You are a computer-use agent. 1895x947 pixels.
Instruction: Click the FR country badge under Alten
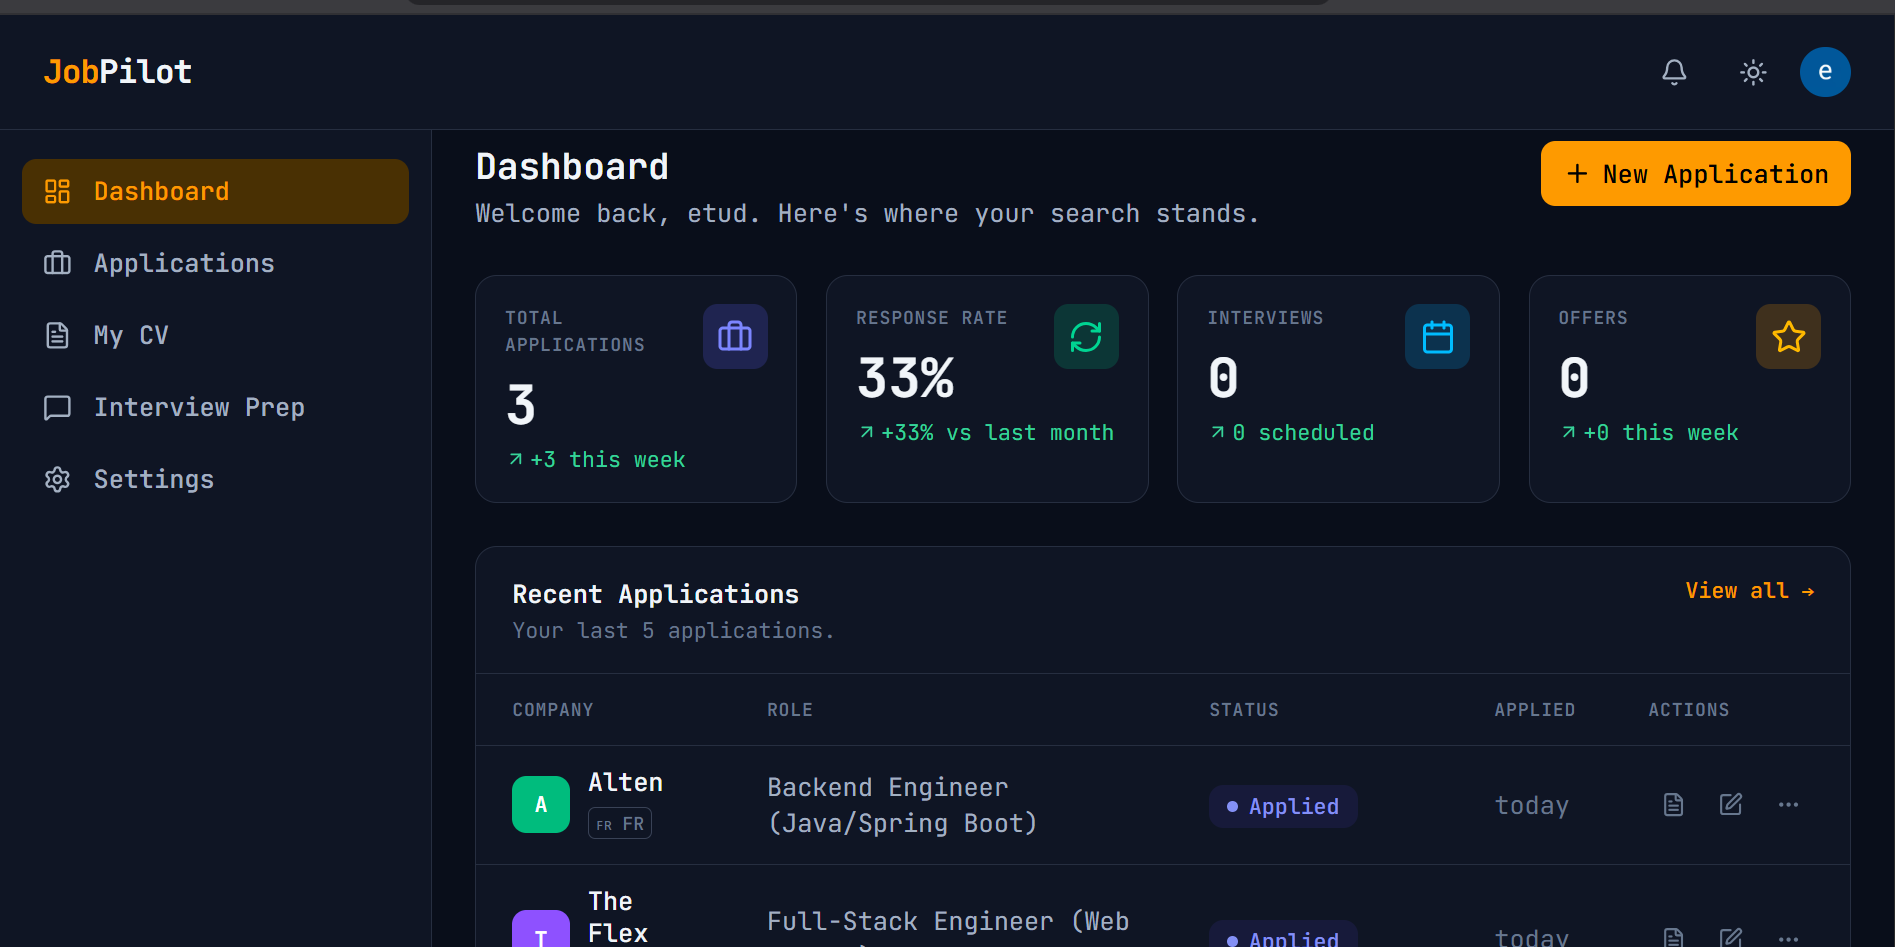620,824
